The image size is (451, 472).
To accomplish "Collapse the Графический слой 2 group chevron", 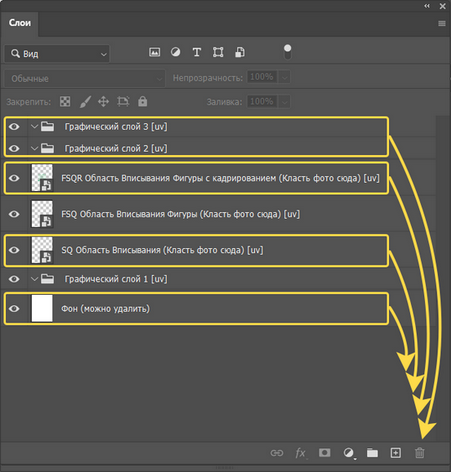I will pyautogui.click(x=34, y=148).
